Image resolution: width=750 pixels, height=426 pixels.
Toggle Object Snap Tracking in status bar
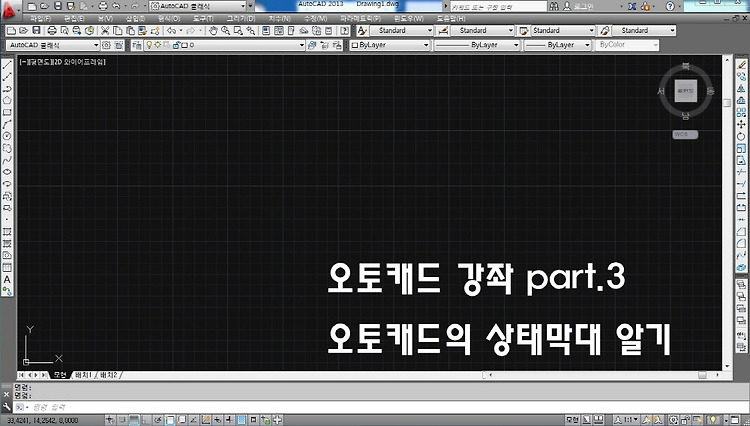pos(194,420)
